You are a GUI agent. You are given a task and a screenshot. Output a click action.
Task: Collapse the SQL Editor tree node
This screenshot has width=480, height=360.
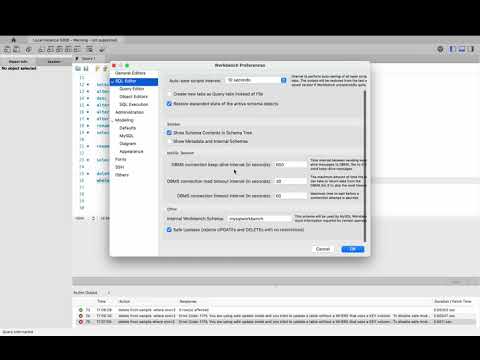(113, 81)
